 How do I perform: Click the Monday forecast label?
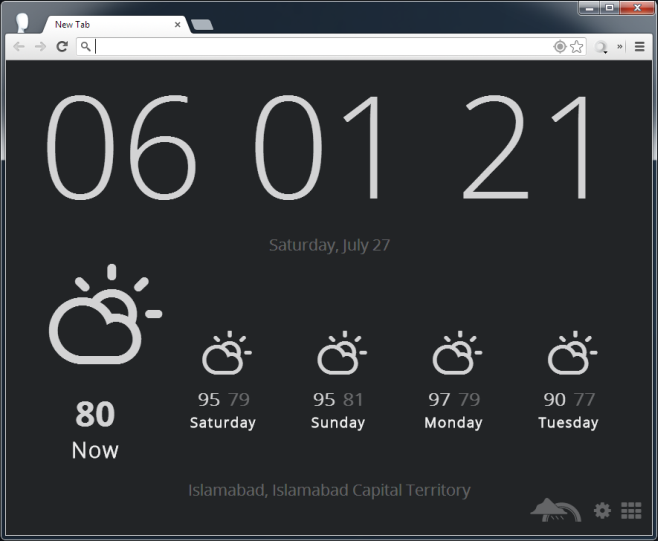(453, 423)
